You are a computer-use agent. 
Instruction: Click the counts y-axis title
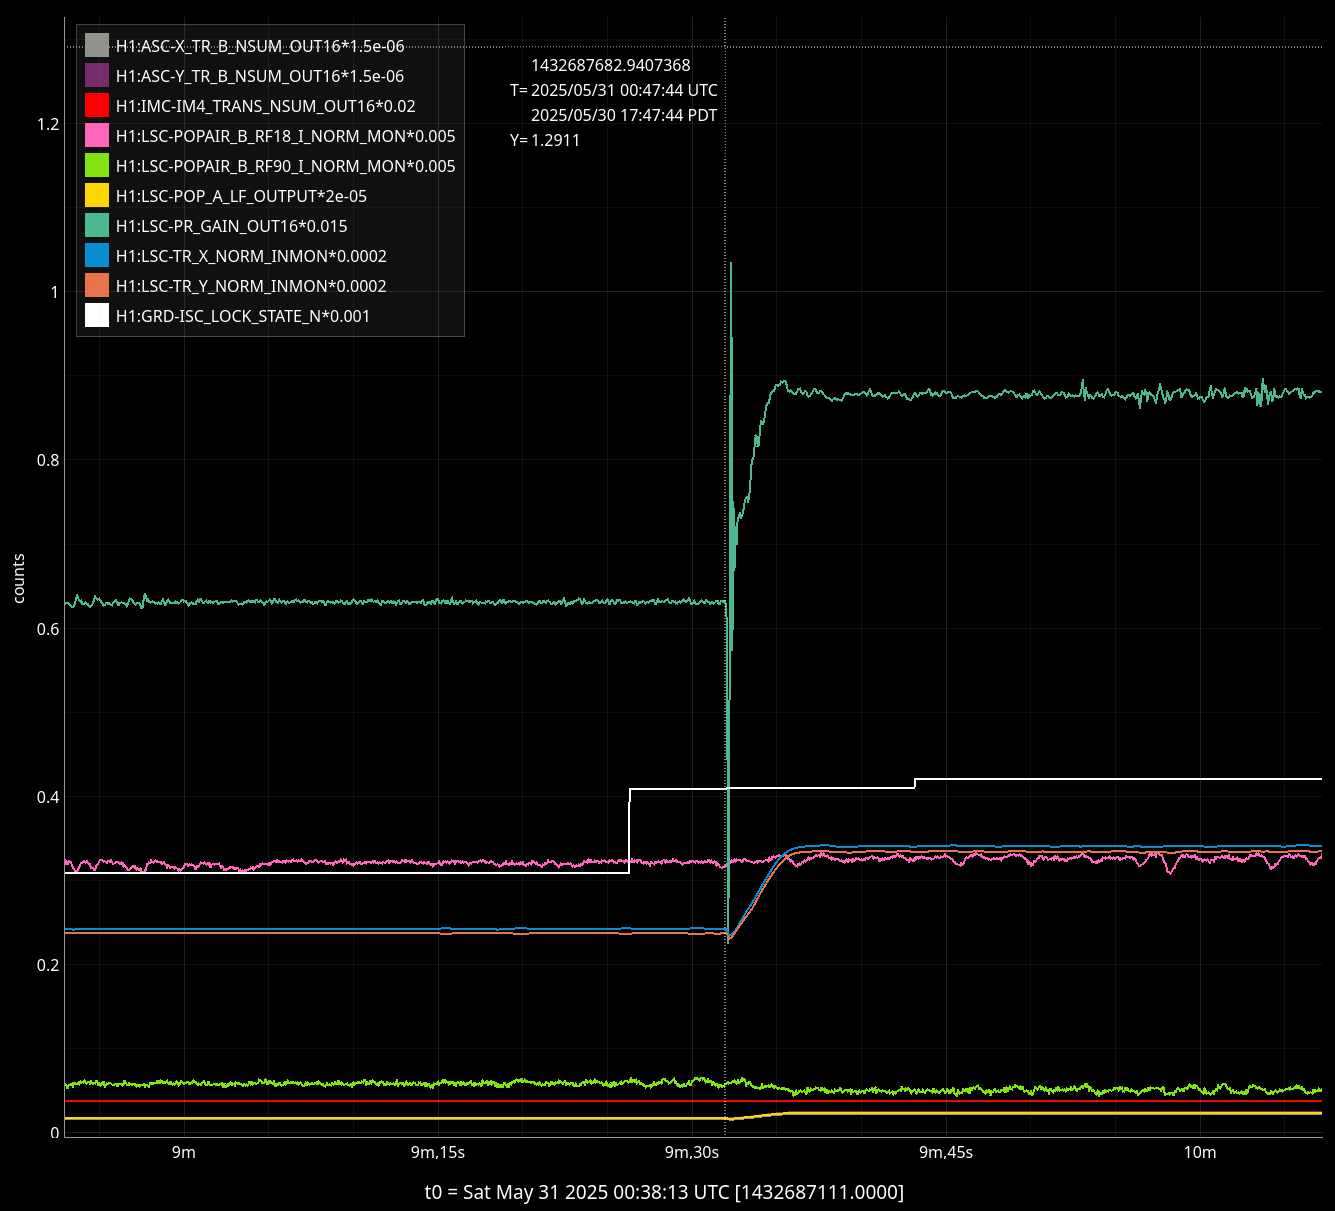[x=19, y=579]
